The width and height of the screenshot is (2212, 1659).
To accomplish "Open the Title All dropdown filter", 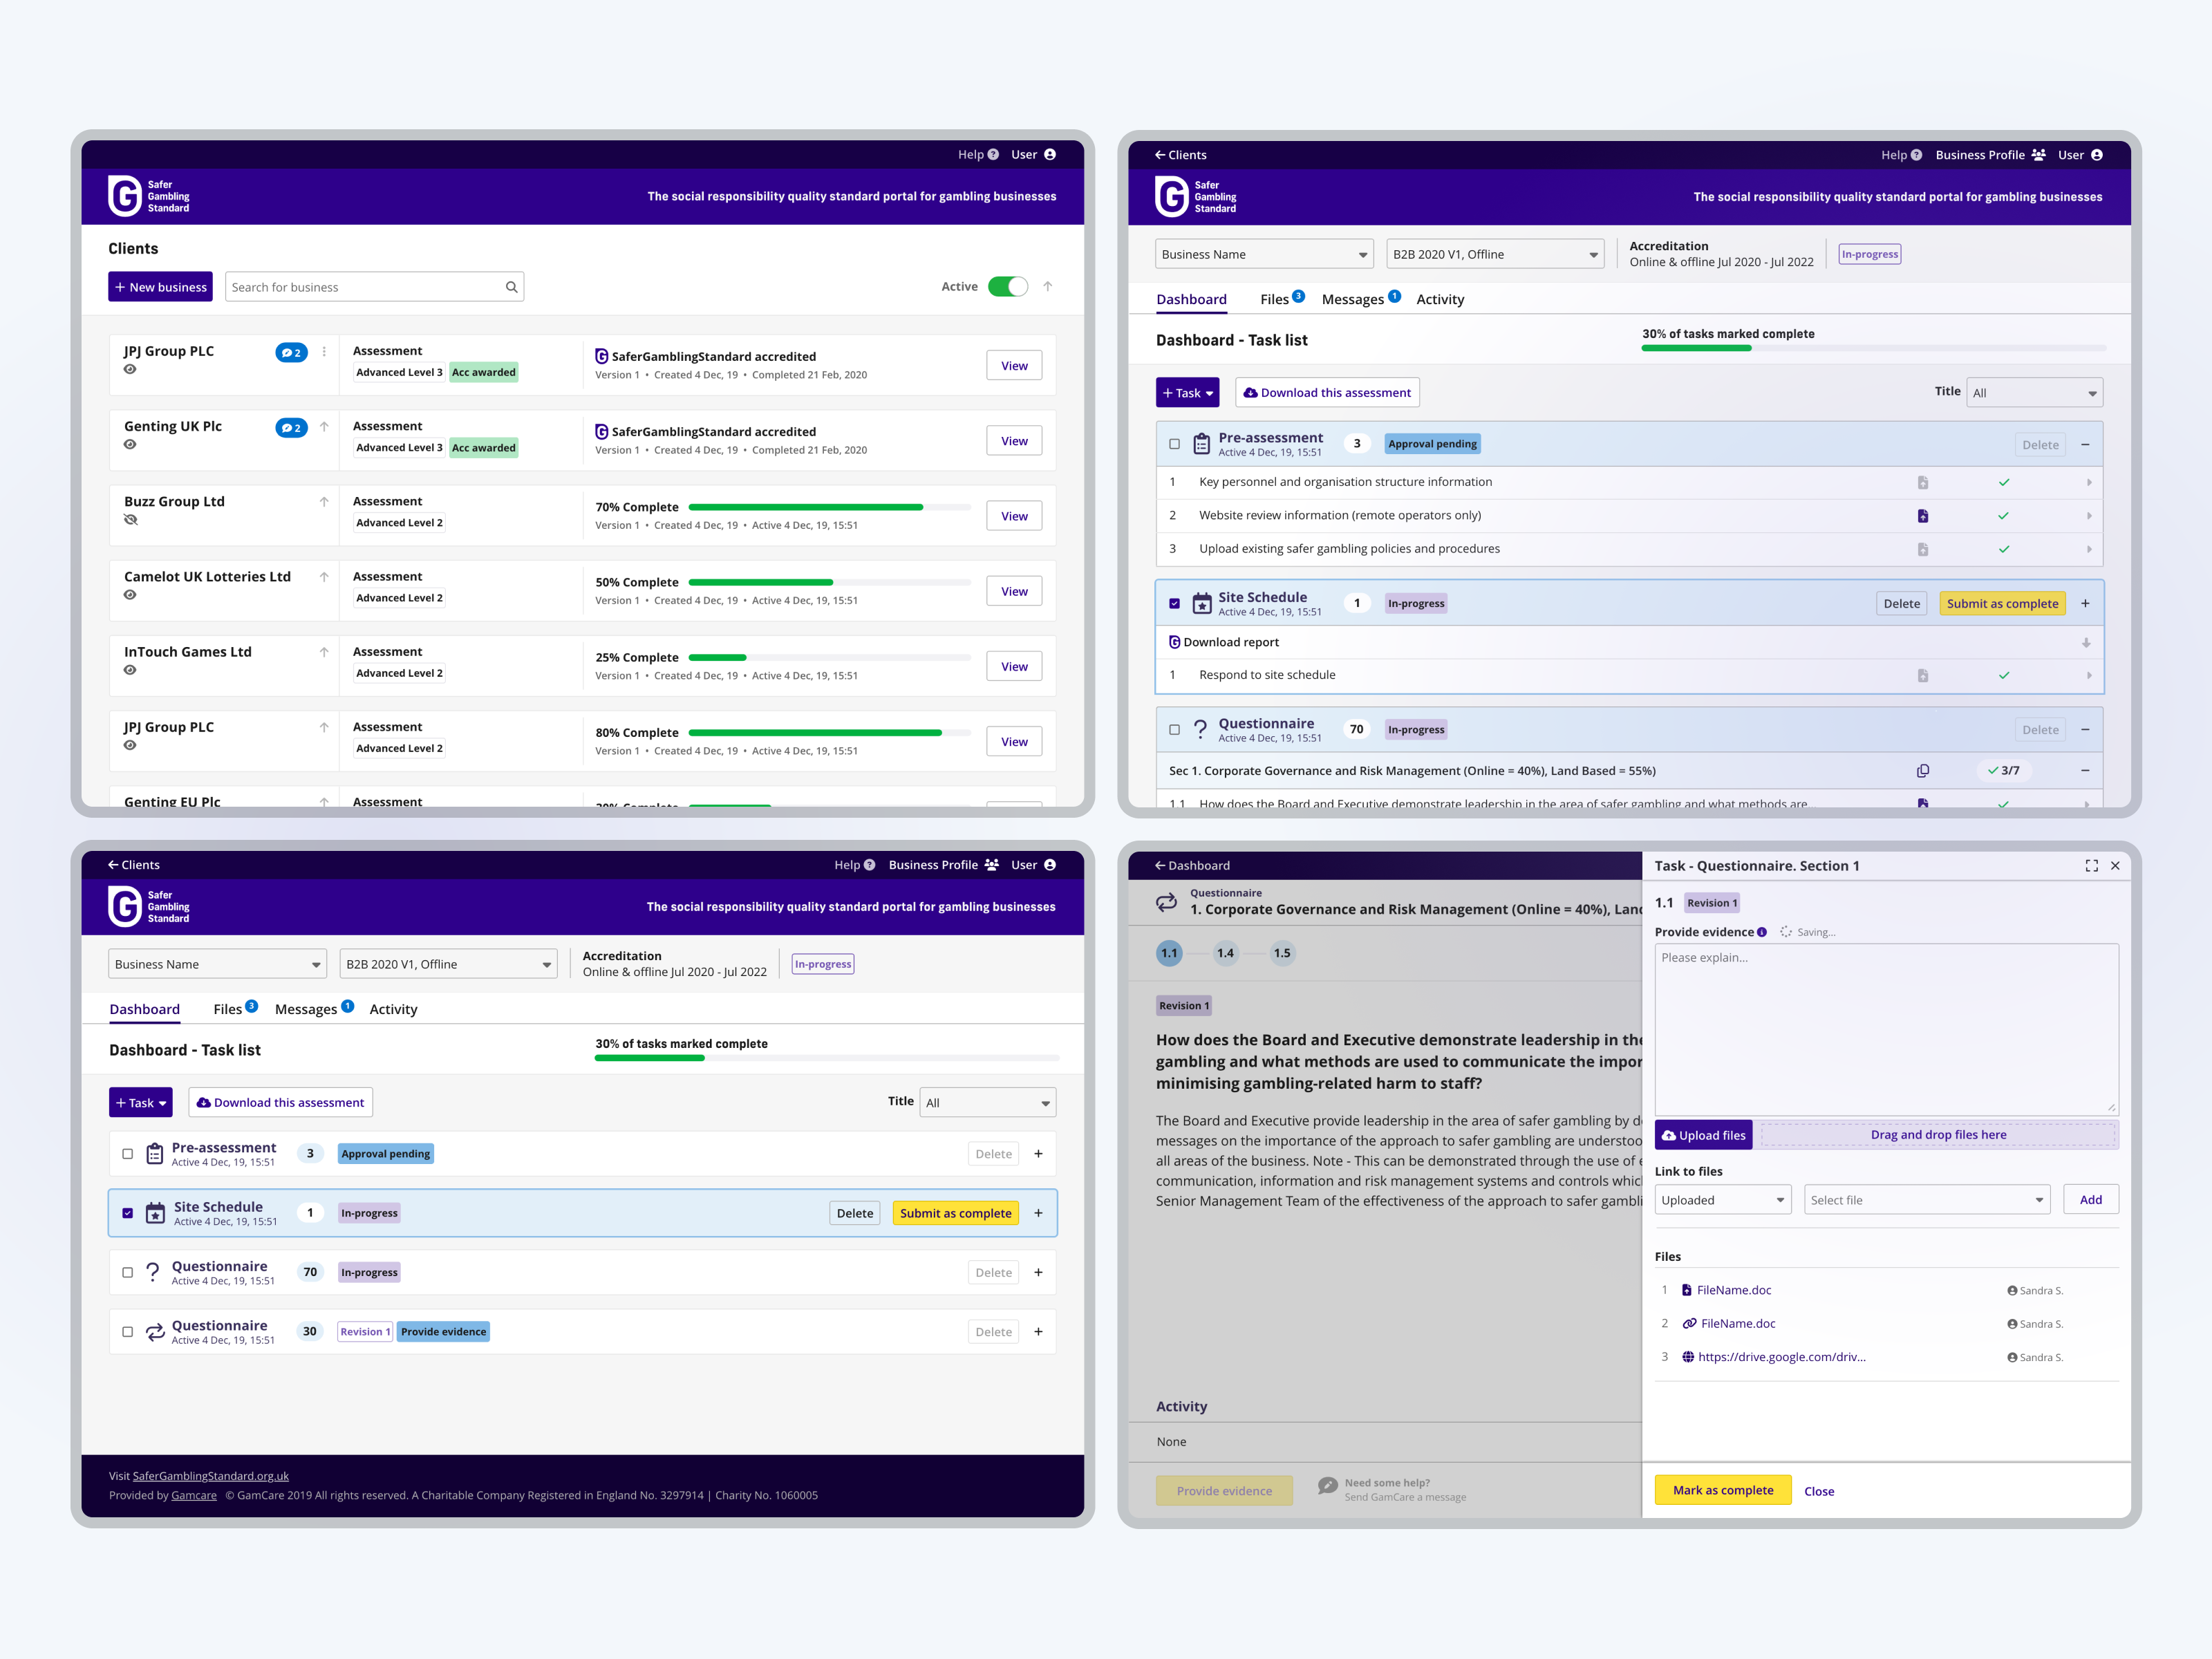I will (x=2034, y=393).
